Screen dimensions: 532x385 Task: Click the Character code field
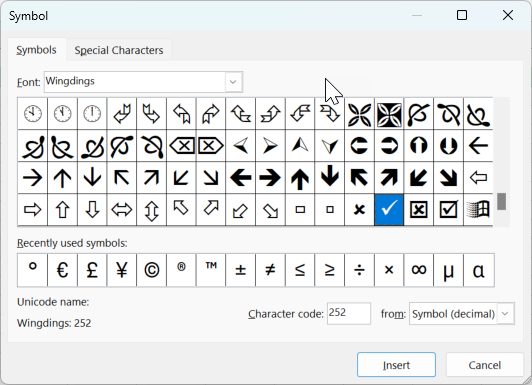[348, 313]
